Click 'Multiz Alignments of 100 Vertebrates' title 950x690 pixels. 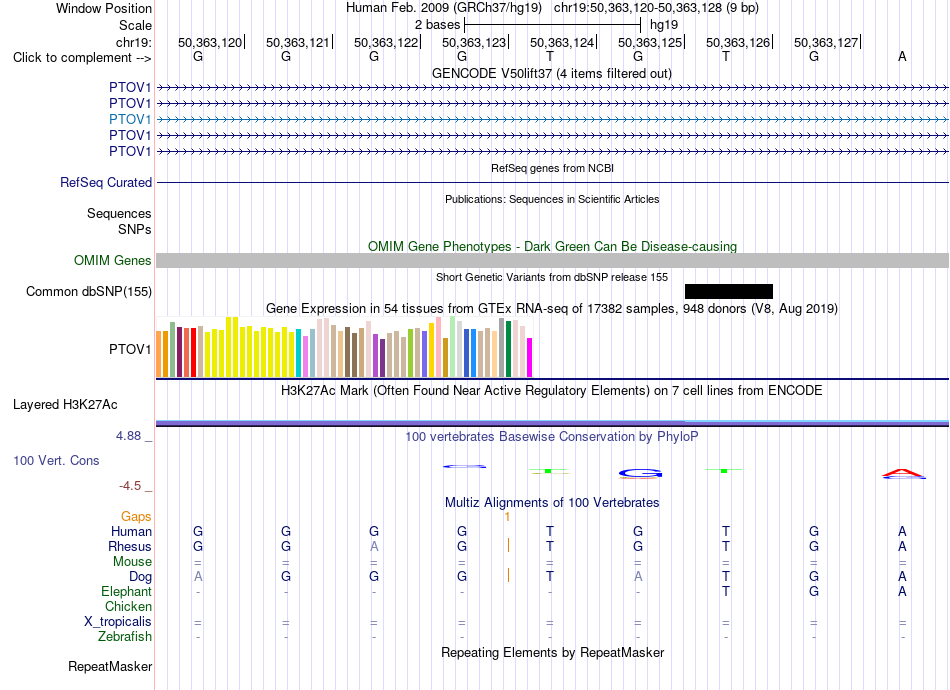tap(552, 503)
